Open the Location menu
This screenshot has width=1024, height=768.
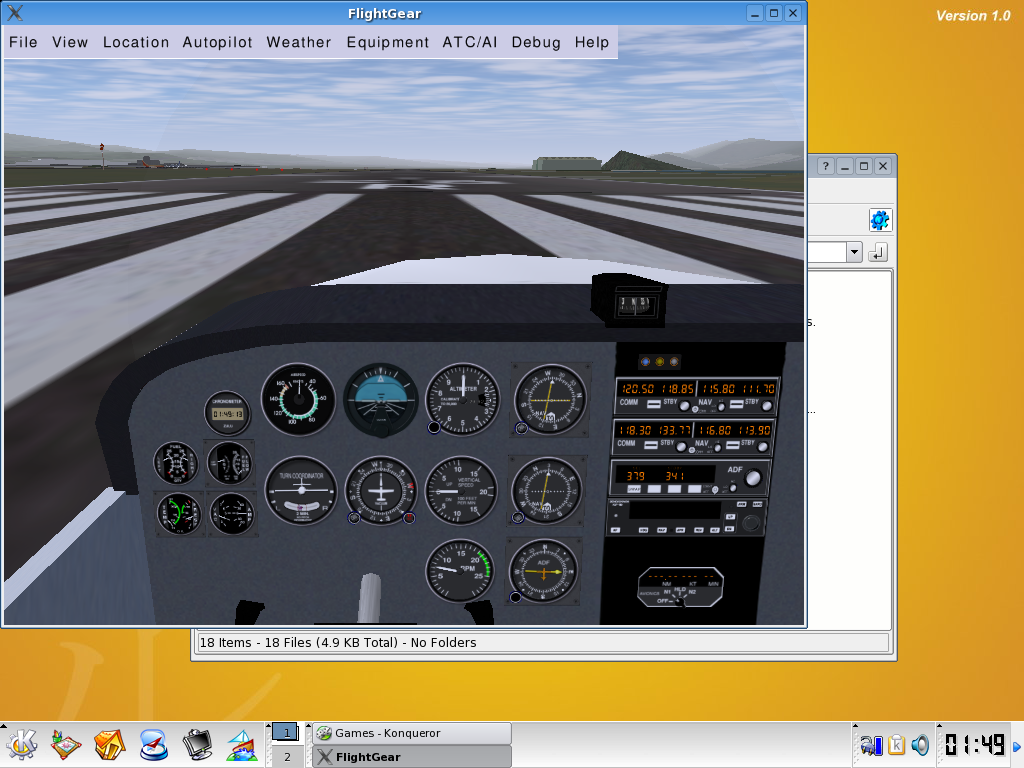pos(136,42)
